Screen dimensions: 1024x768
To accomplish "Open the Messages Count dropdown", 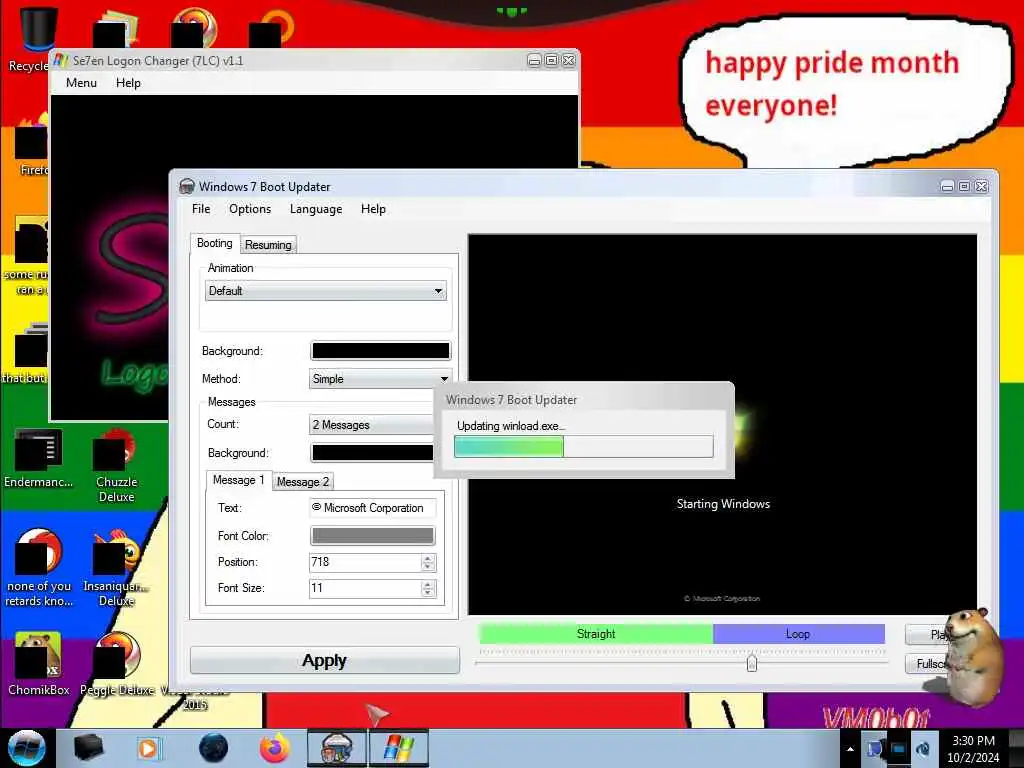I will point(371,425).
